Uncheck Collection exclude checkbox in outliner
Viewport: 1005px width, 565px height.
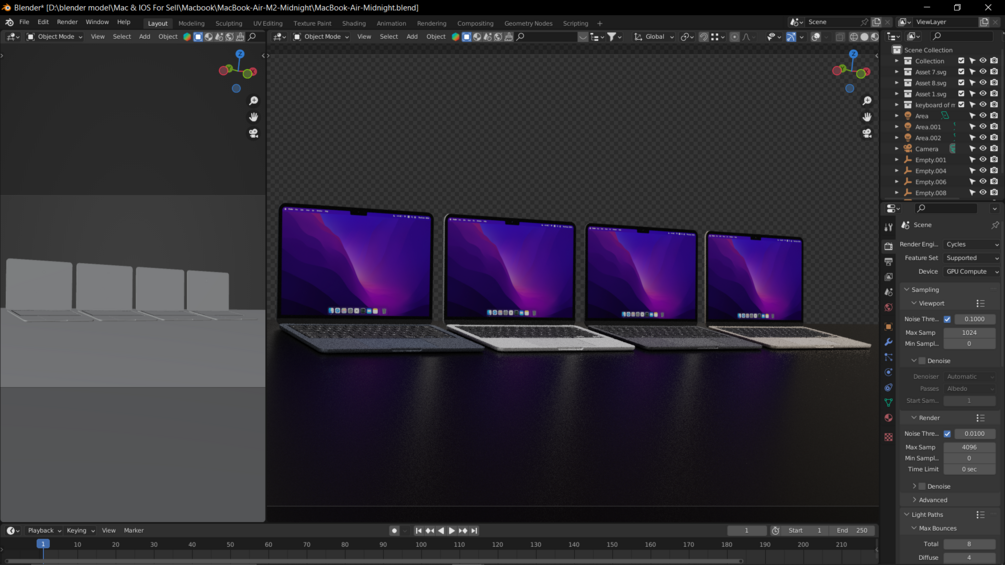click(x=961, y=61)
